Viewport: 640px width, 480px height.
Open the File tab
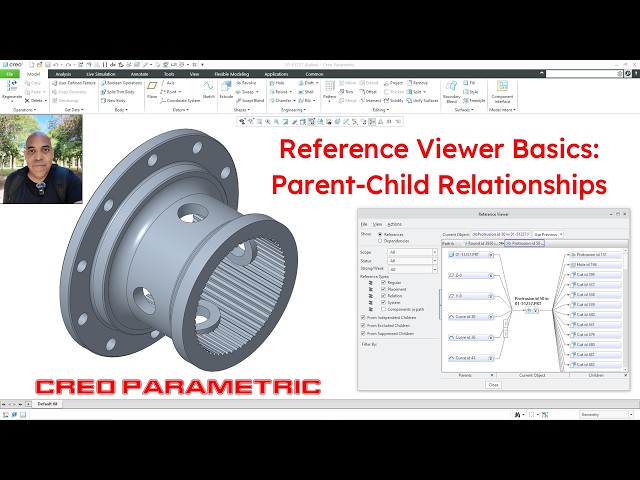click(10, 74)
